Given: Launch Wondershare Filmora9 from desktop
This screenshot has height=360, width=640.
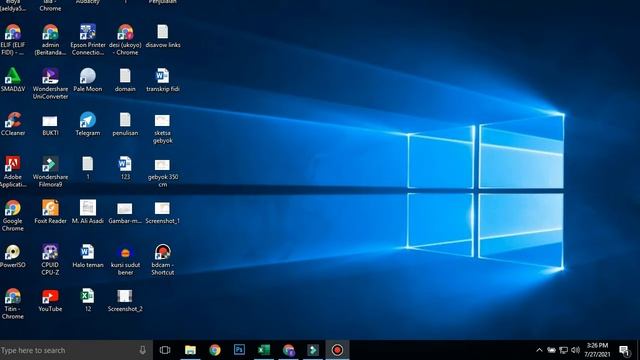Looking at the screenshot, I should click(x=50, y=172).
